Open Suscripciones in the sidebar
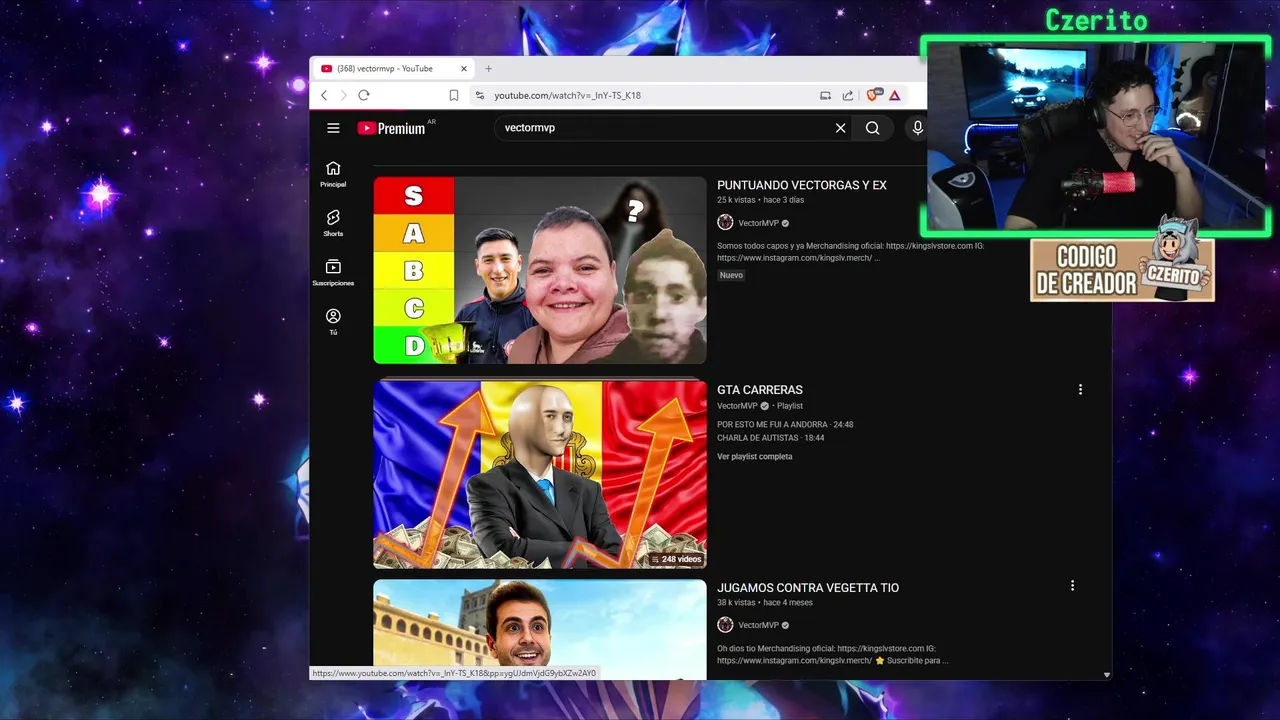This screenshot has height=720, width=1280. tap(333, 272)
